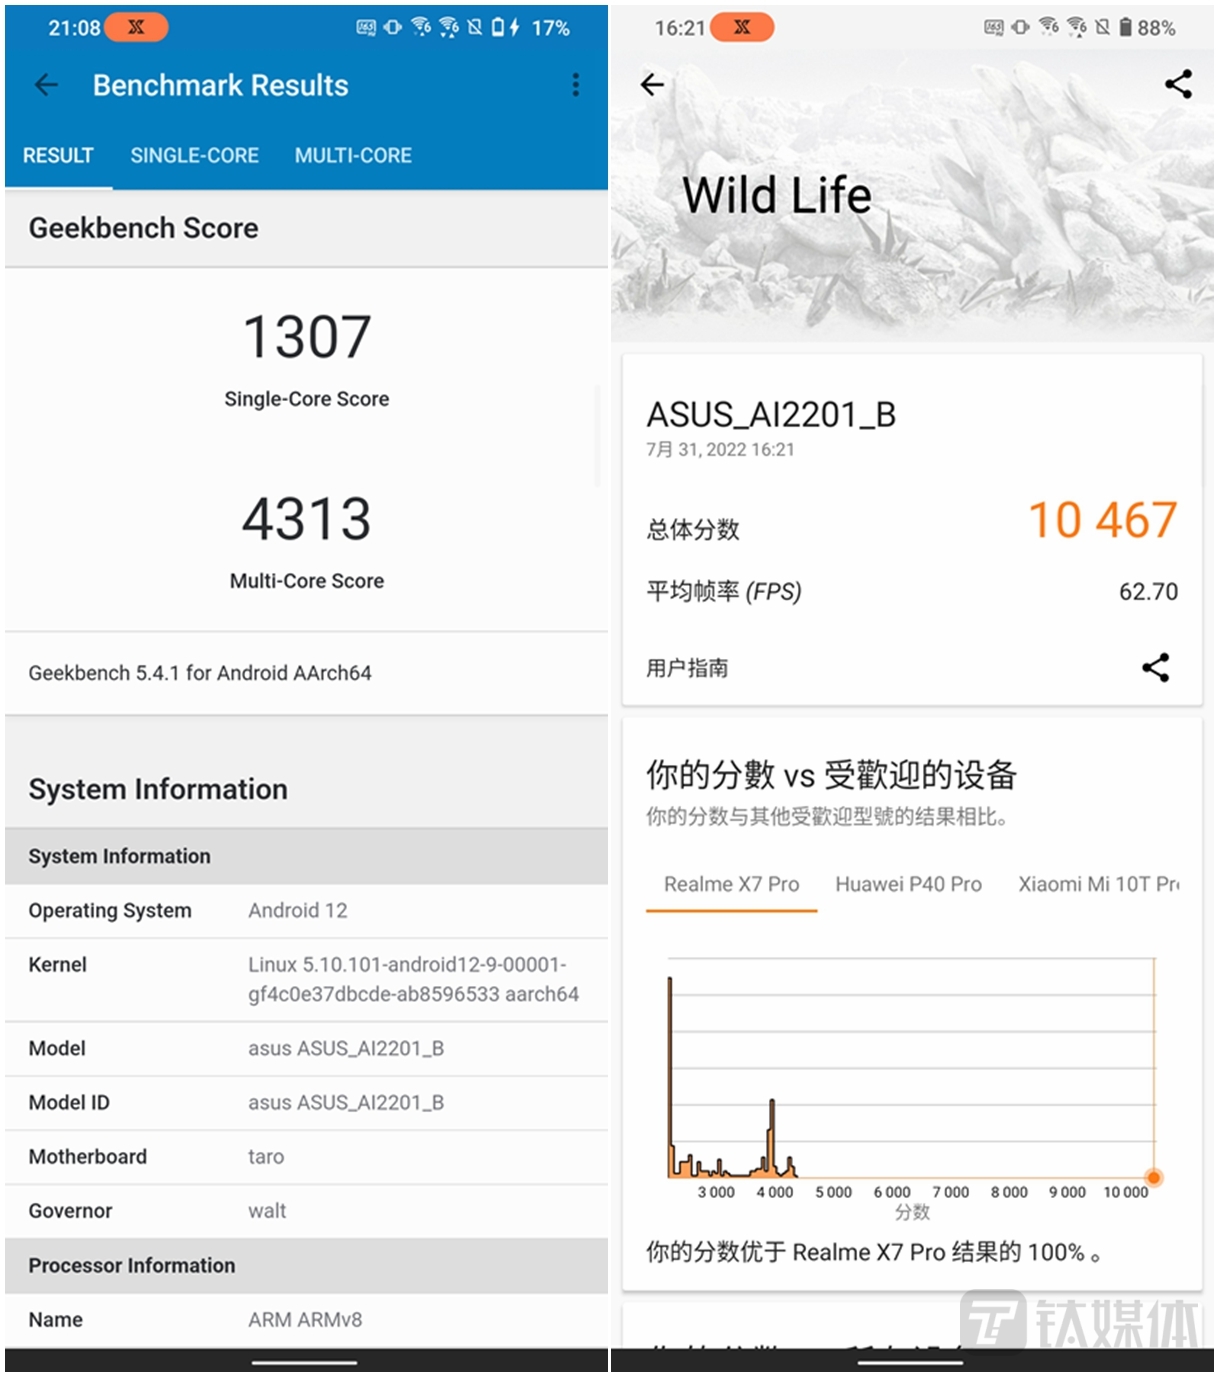Screen dimensions: 1220x1378
Task: Tap orange X notification icon at 16:21
Action: [742, 28]
